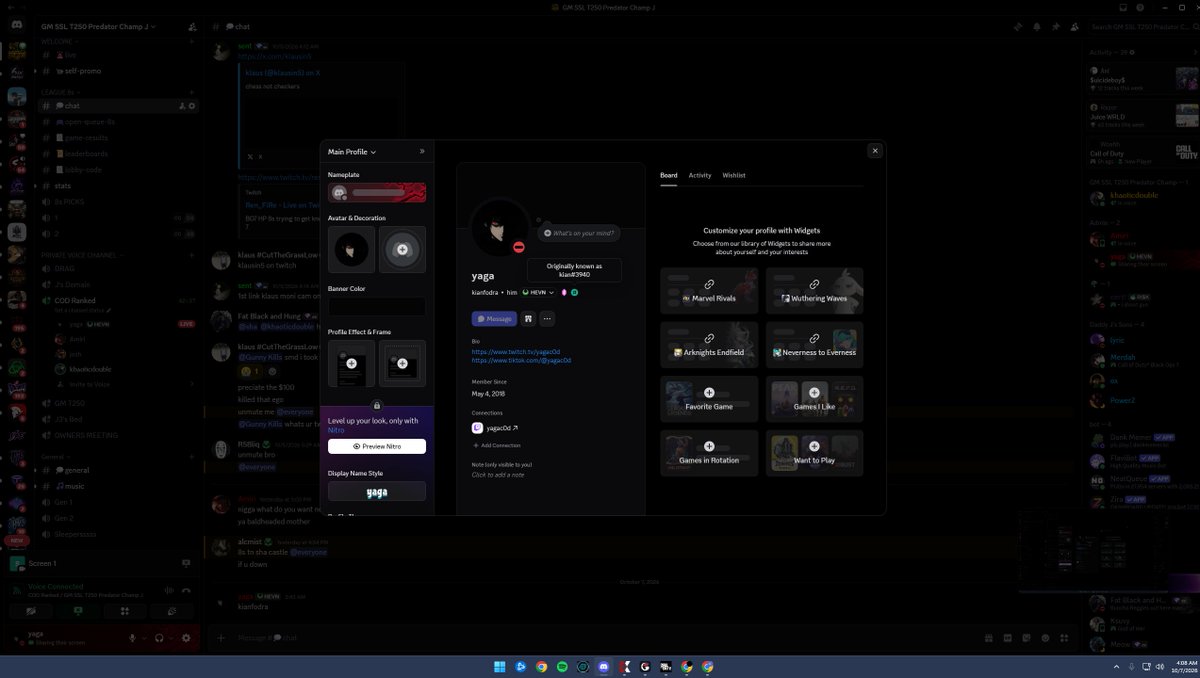
Task: Open the leaderboards channel
Action: [119, 154]
